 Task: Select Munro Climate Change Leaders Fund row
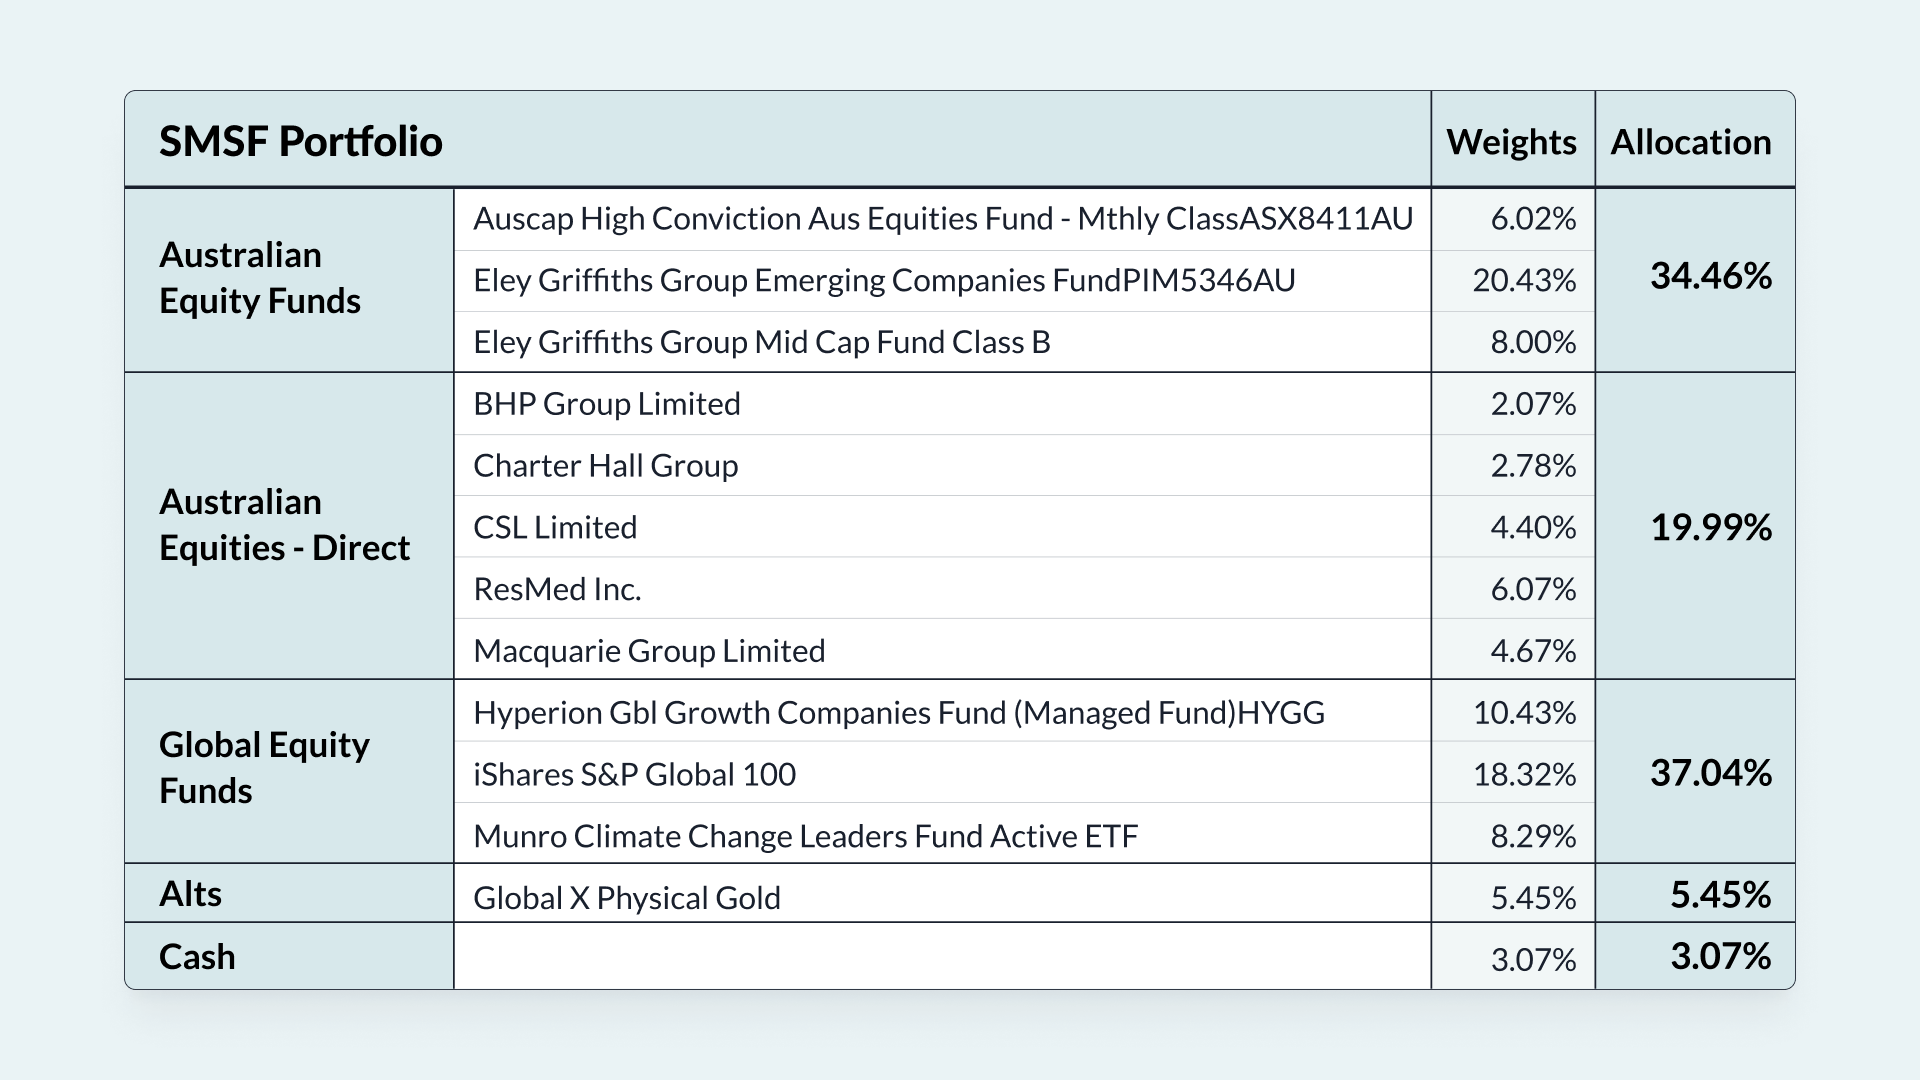(805, 836)
